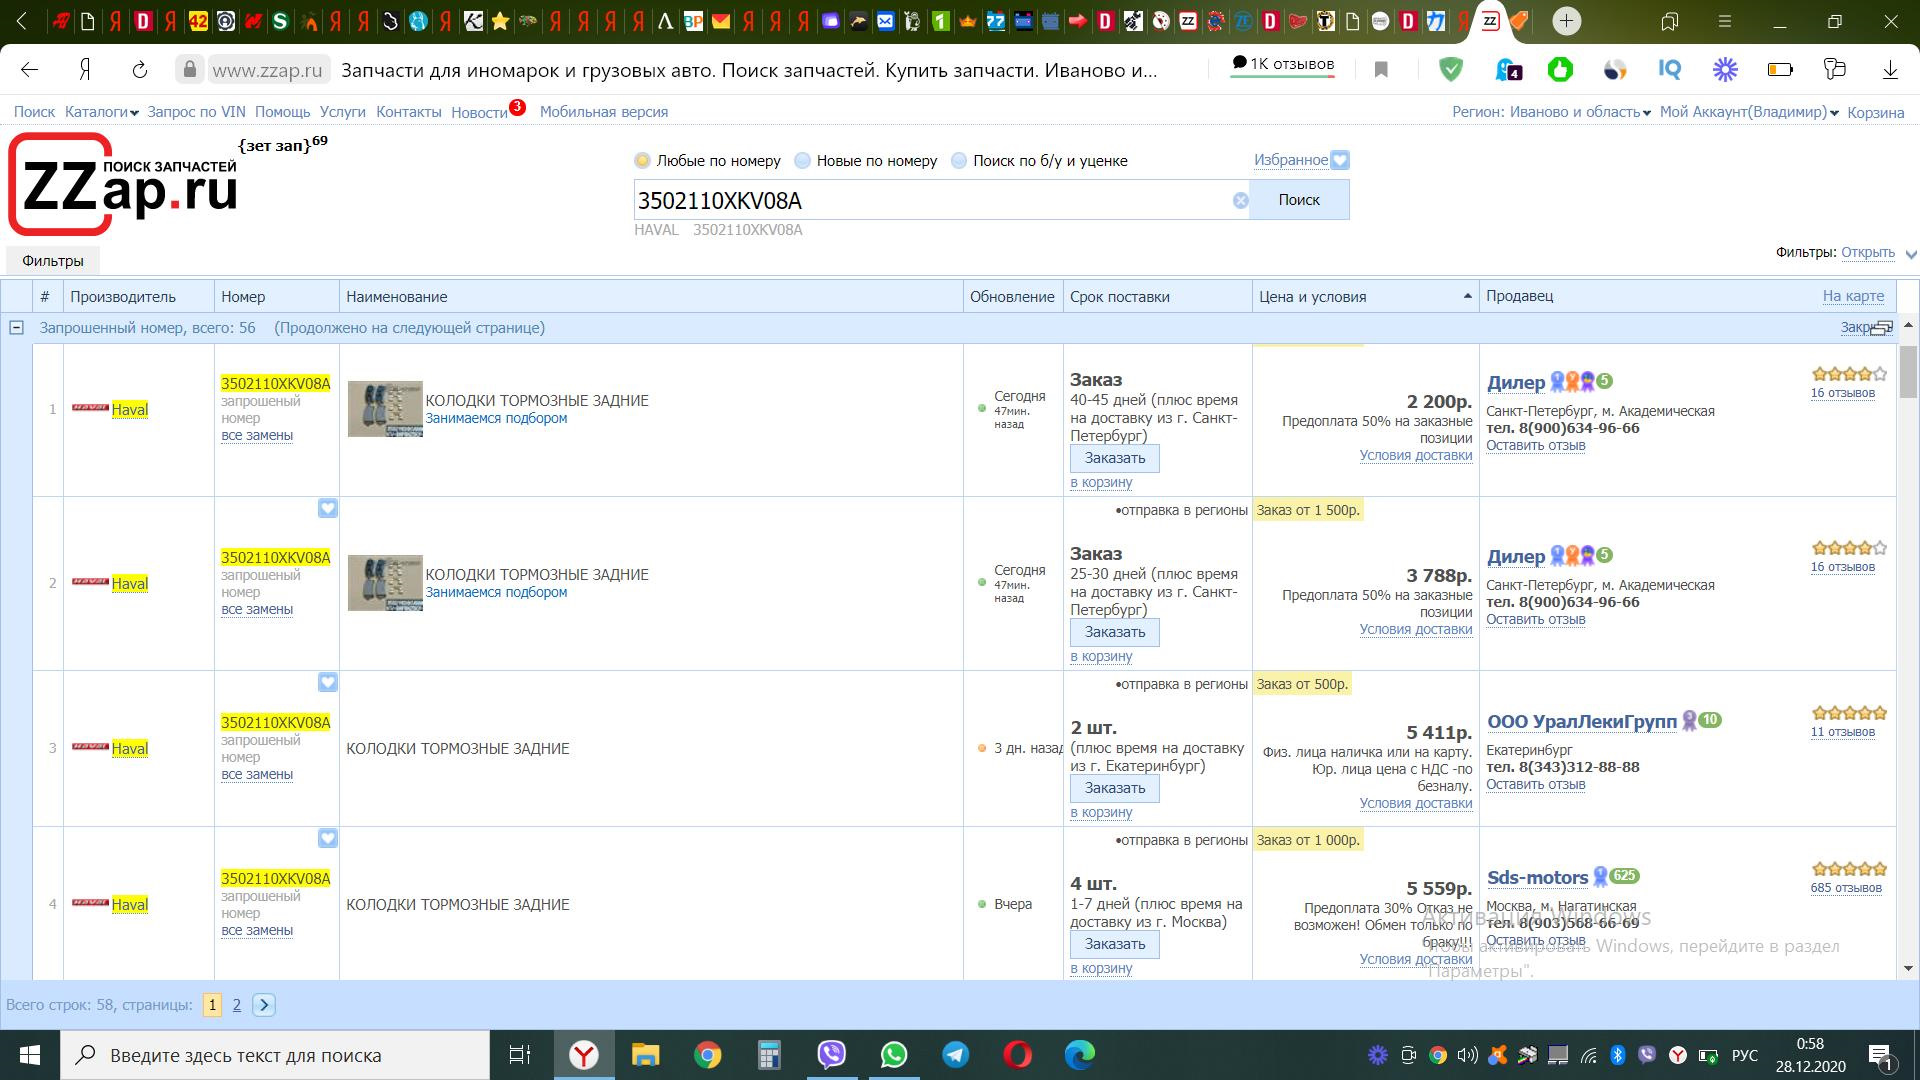This screenshot has width=1920, height=1080.
Task: Open the Sds-motors seller link
Action: point(1537,878)
